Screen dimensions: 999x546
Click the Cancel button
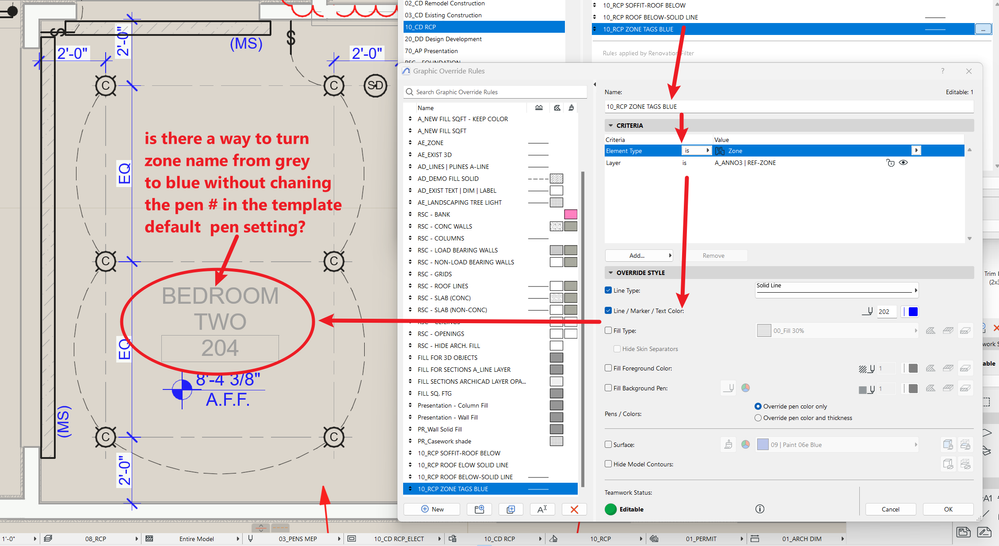tap(891, 509)
